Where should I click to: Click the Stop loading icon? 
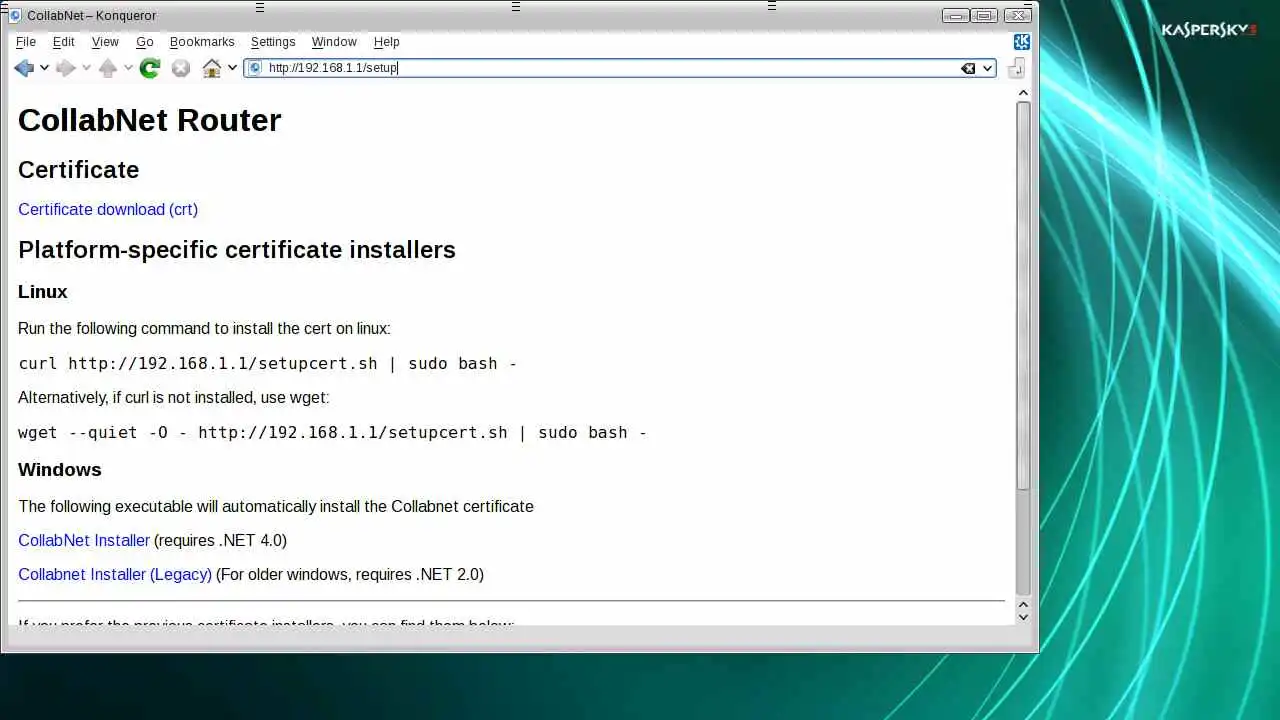coord(181,68)
